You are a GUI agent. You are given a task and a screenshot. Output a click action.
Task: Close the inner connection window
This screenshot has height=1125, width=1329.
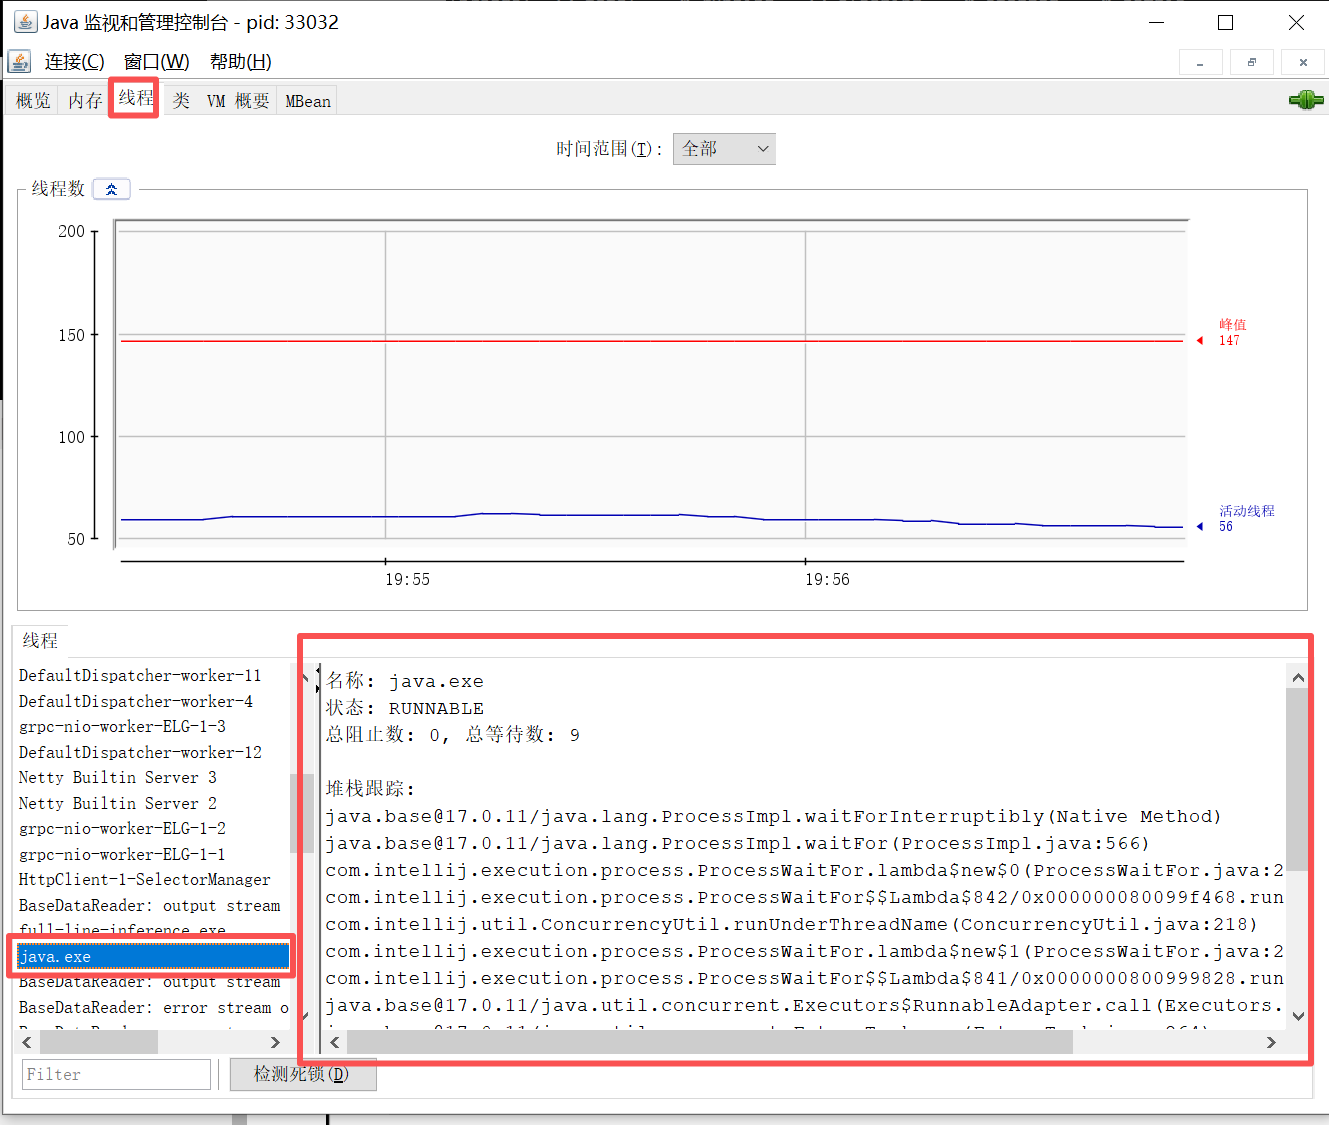1303,62
